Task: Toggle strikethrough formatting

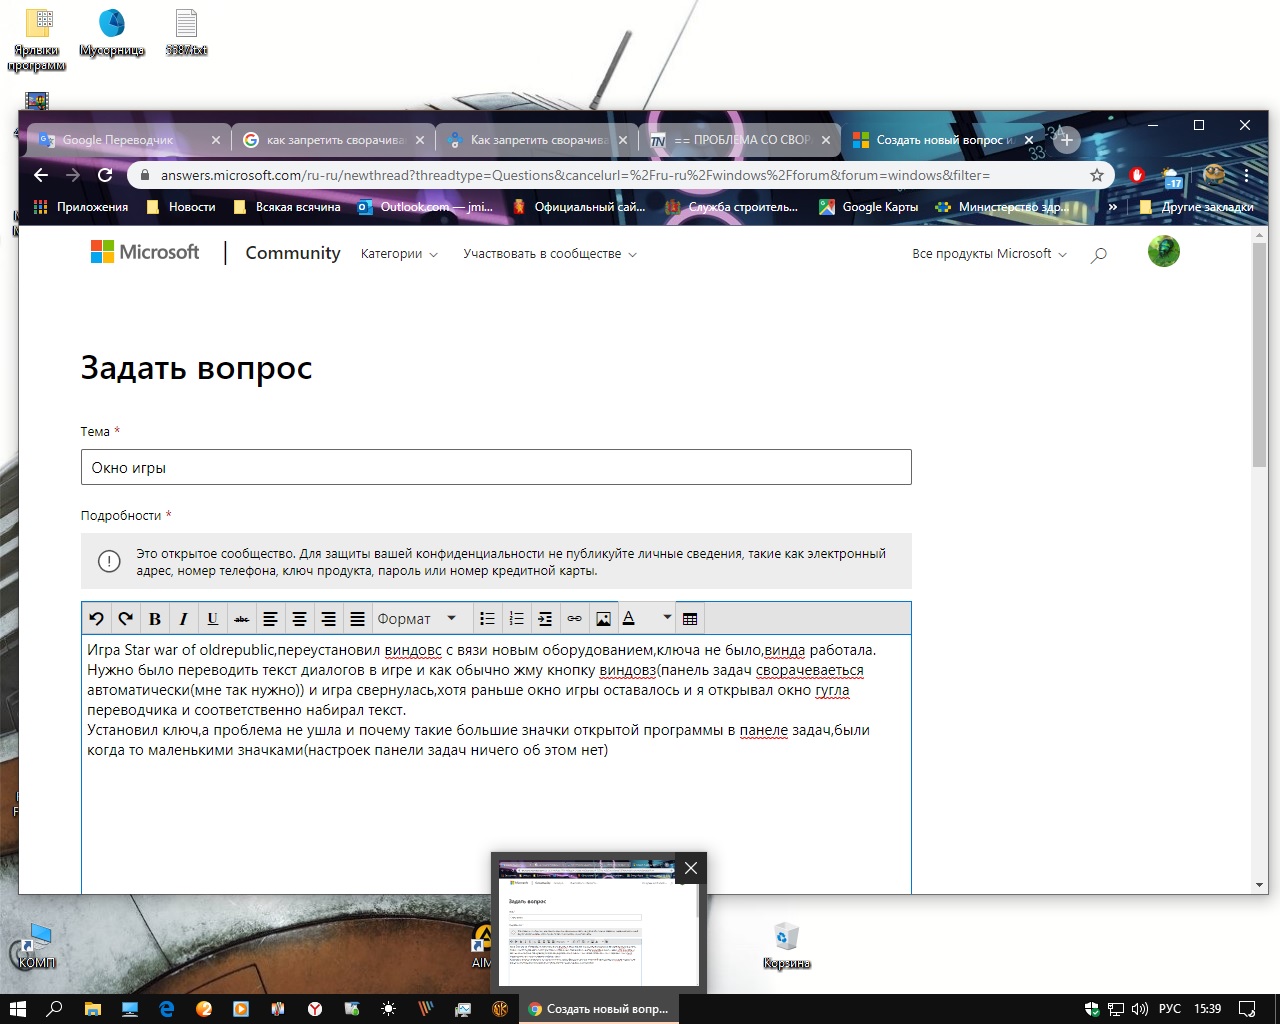Action: click(242, 619)
